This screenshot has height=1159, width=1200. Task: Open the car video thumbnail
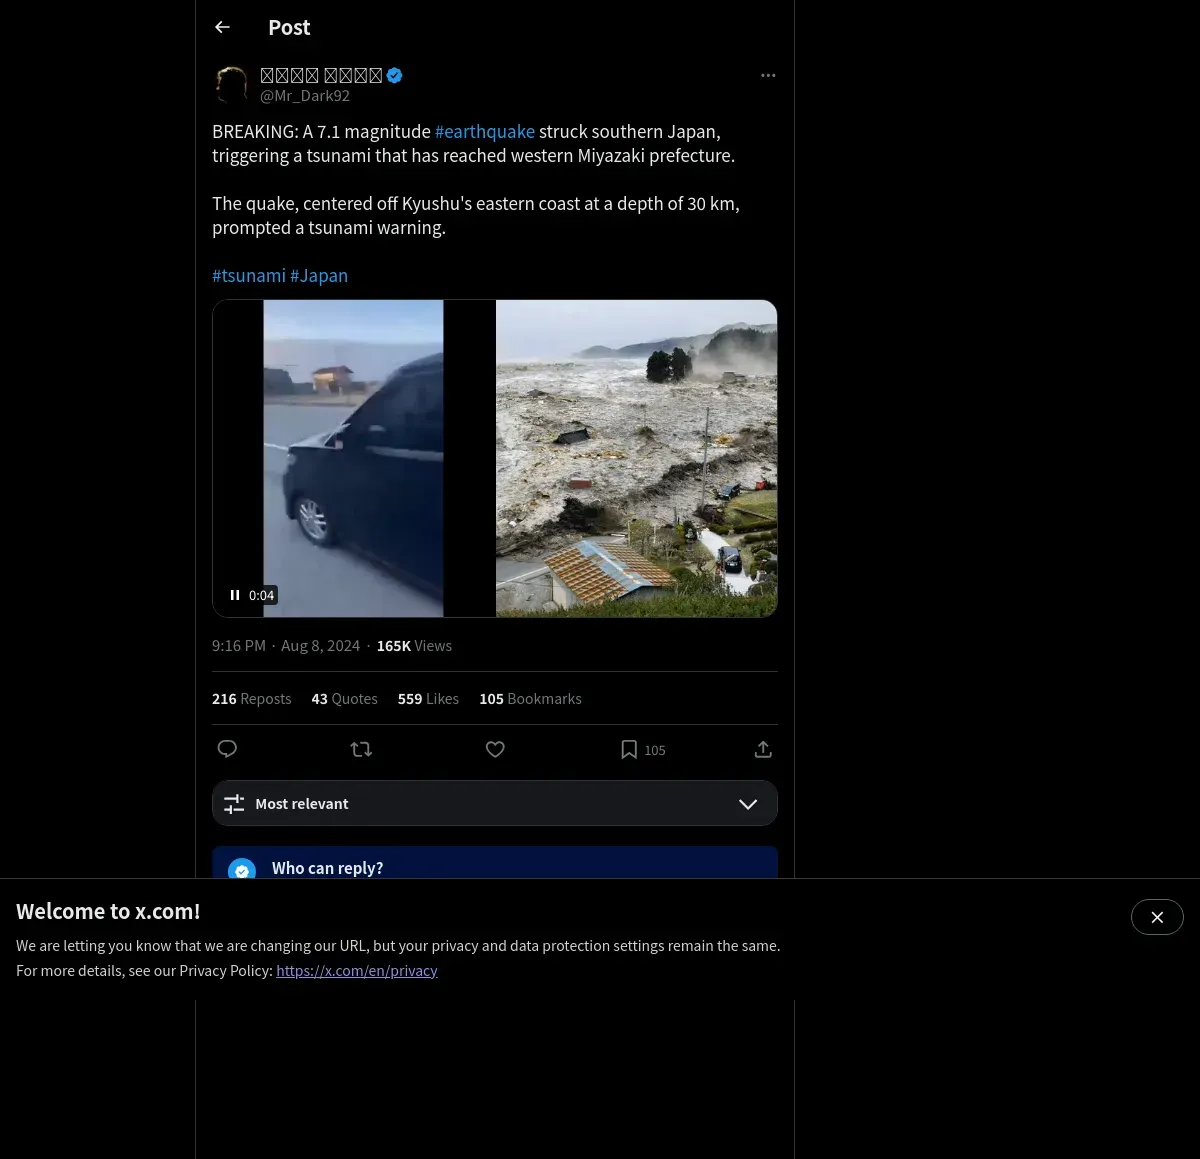pyautogui.click(x=353, y=458)
